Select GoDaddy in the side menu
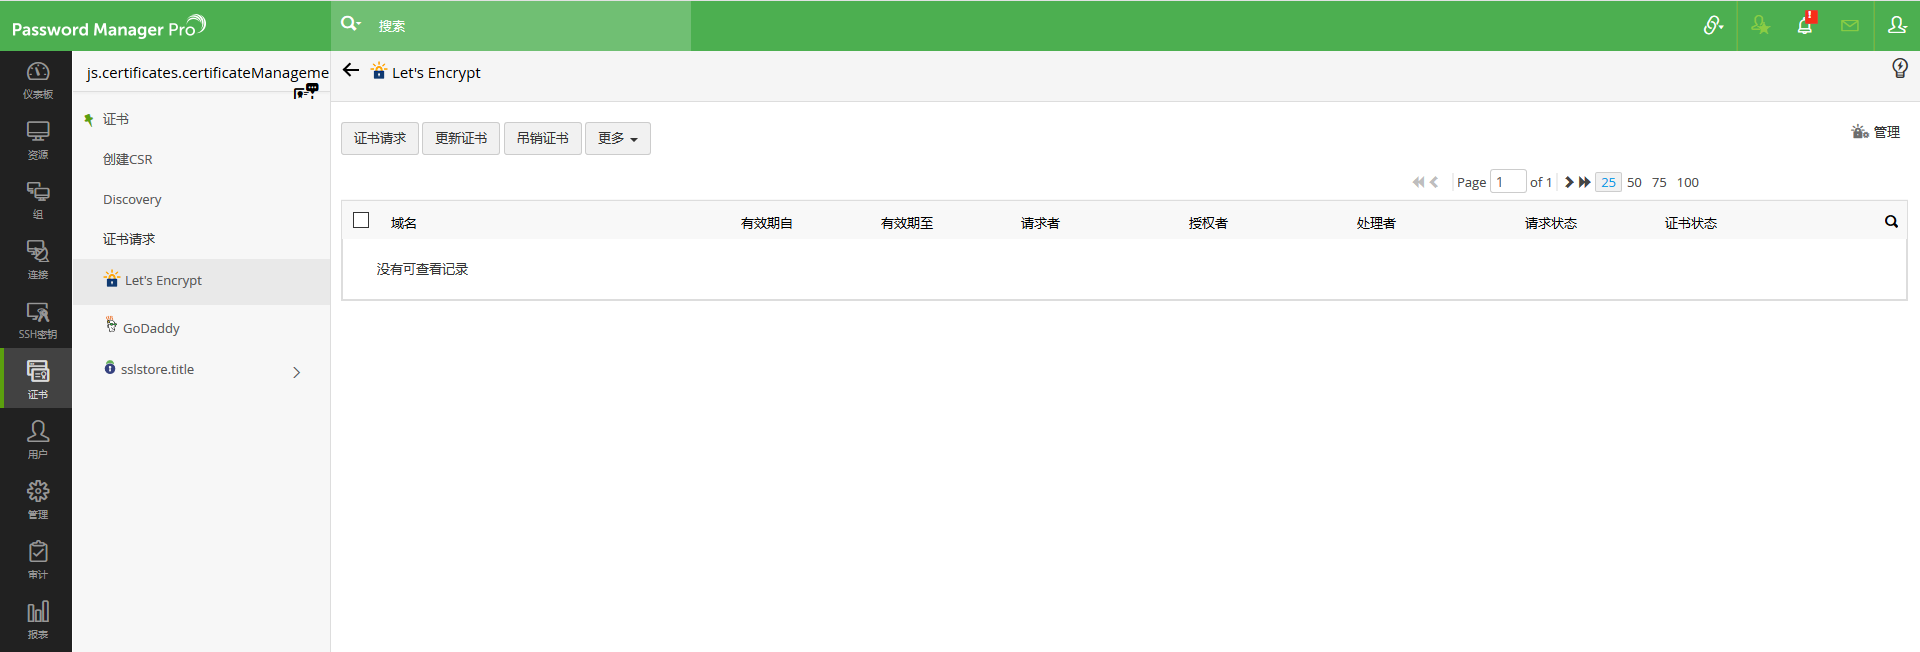This screenshot has width=1920, height=652. [x=151, y=328]
